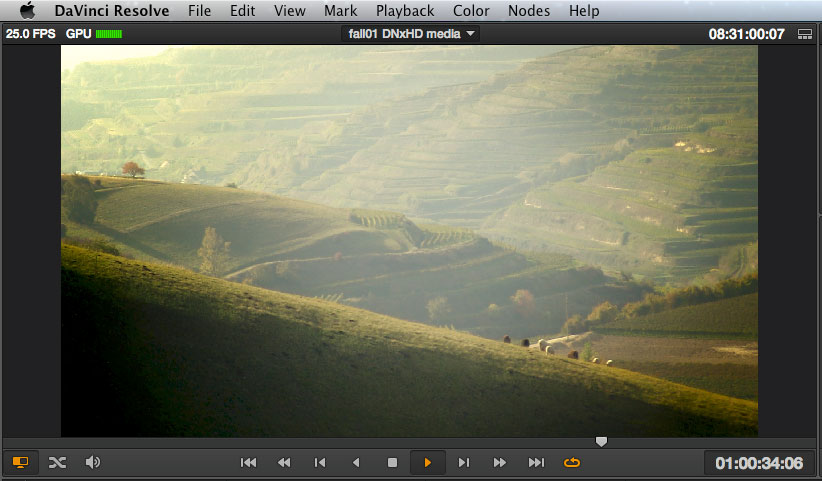The height and width of the screenshot is (481, 822).
Task: Open the Edit menu
Action: [242, 10]
